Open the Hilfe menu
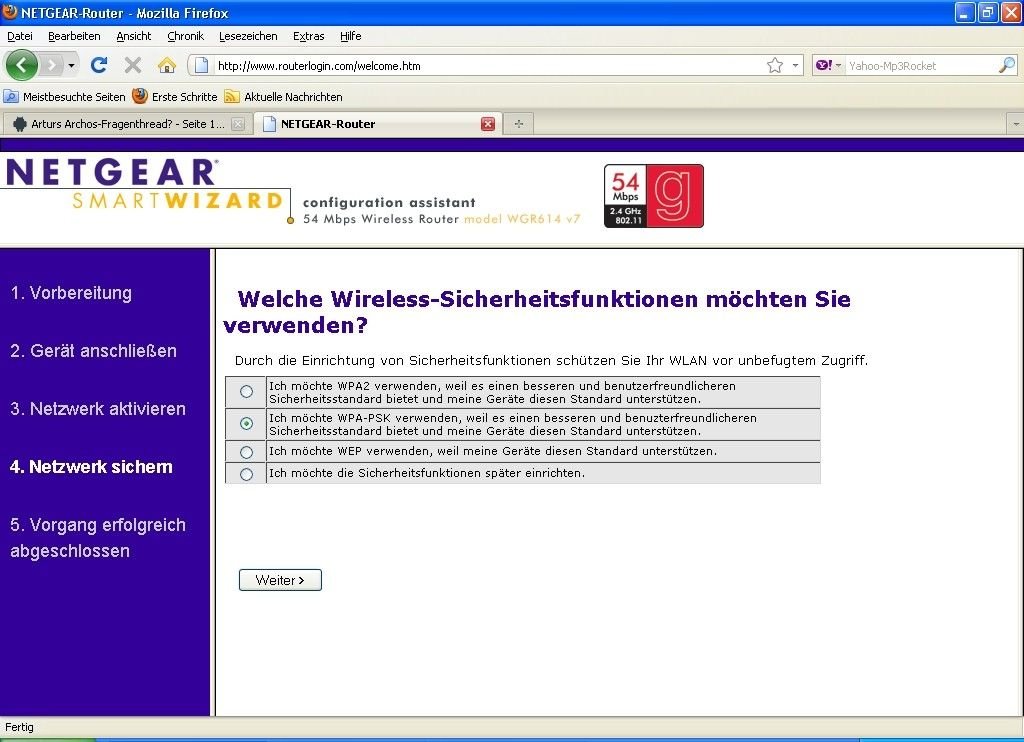This screenshot has width=1024, height=742. click(x=351, y=36)
